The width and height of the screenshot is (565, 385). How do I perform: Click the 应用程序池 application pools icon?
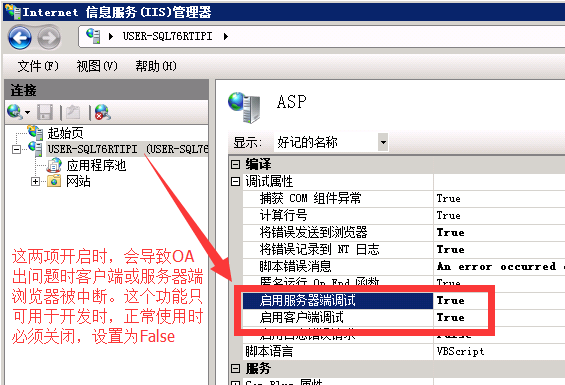54,165
